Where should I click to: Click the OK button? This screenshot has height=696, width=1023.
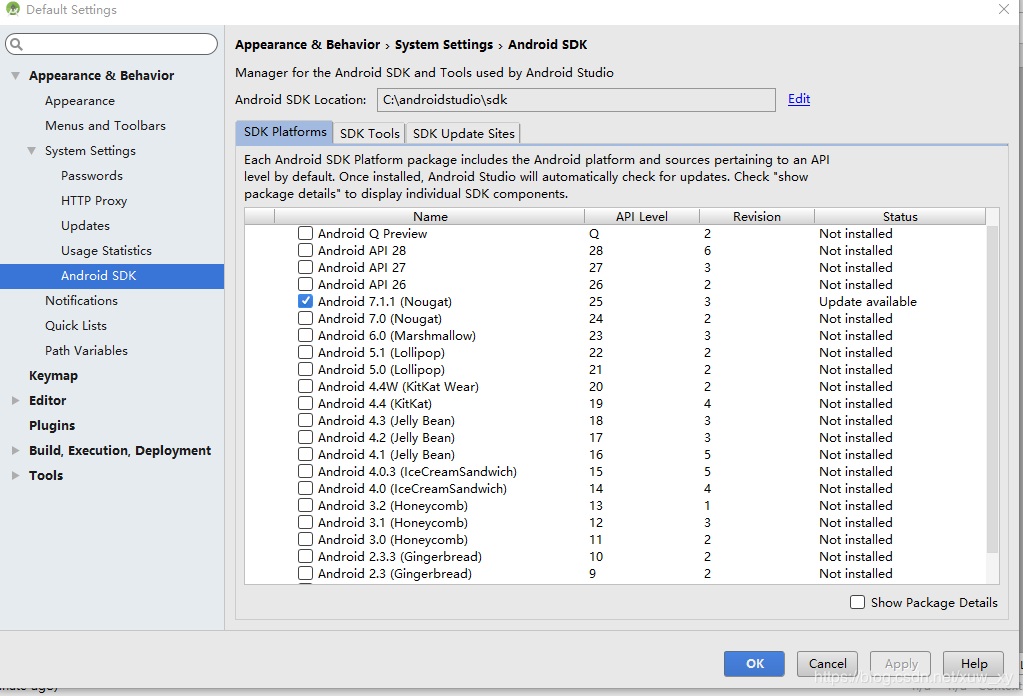coord(754,663)
